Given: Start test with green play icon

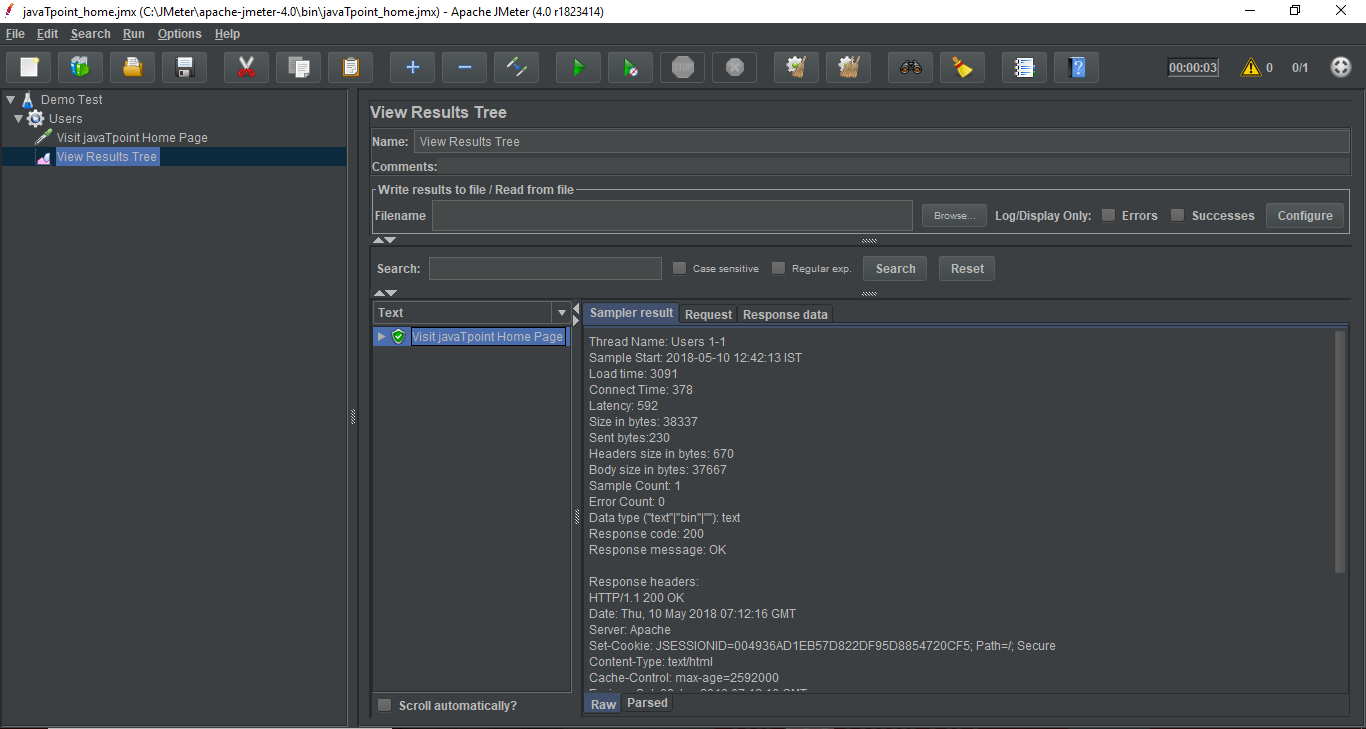Looking at the screenshot, I should pos(578,68).
